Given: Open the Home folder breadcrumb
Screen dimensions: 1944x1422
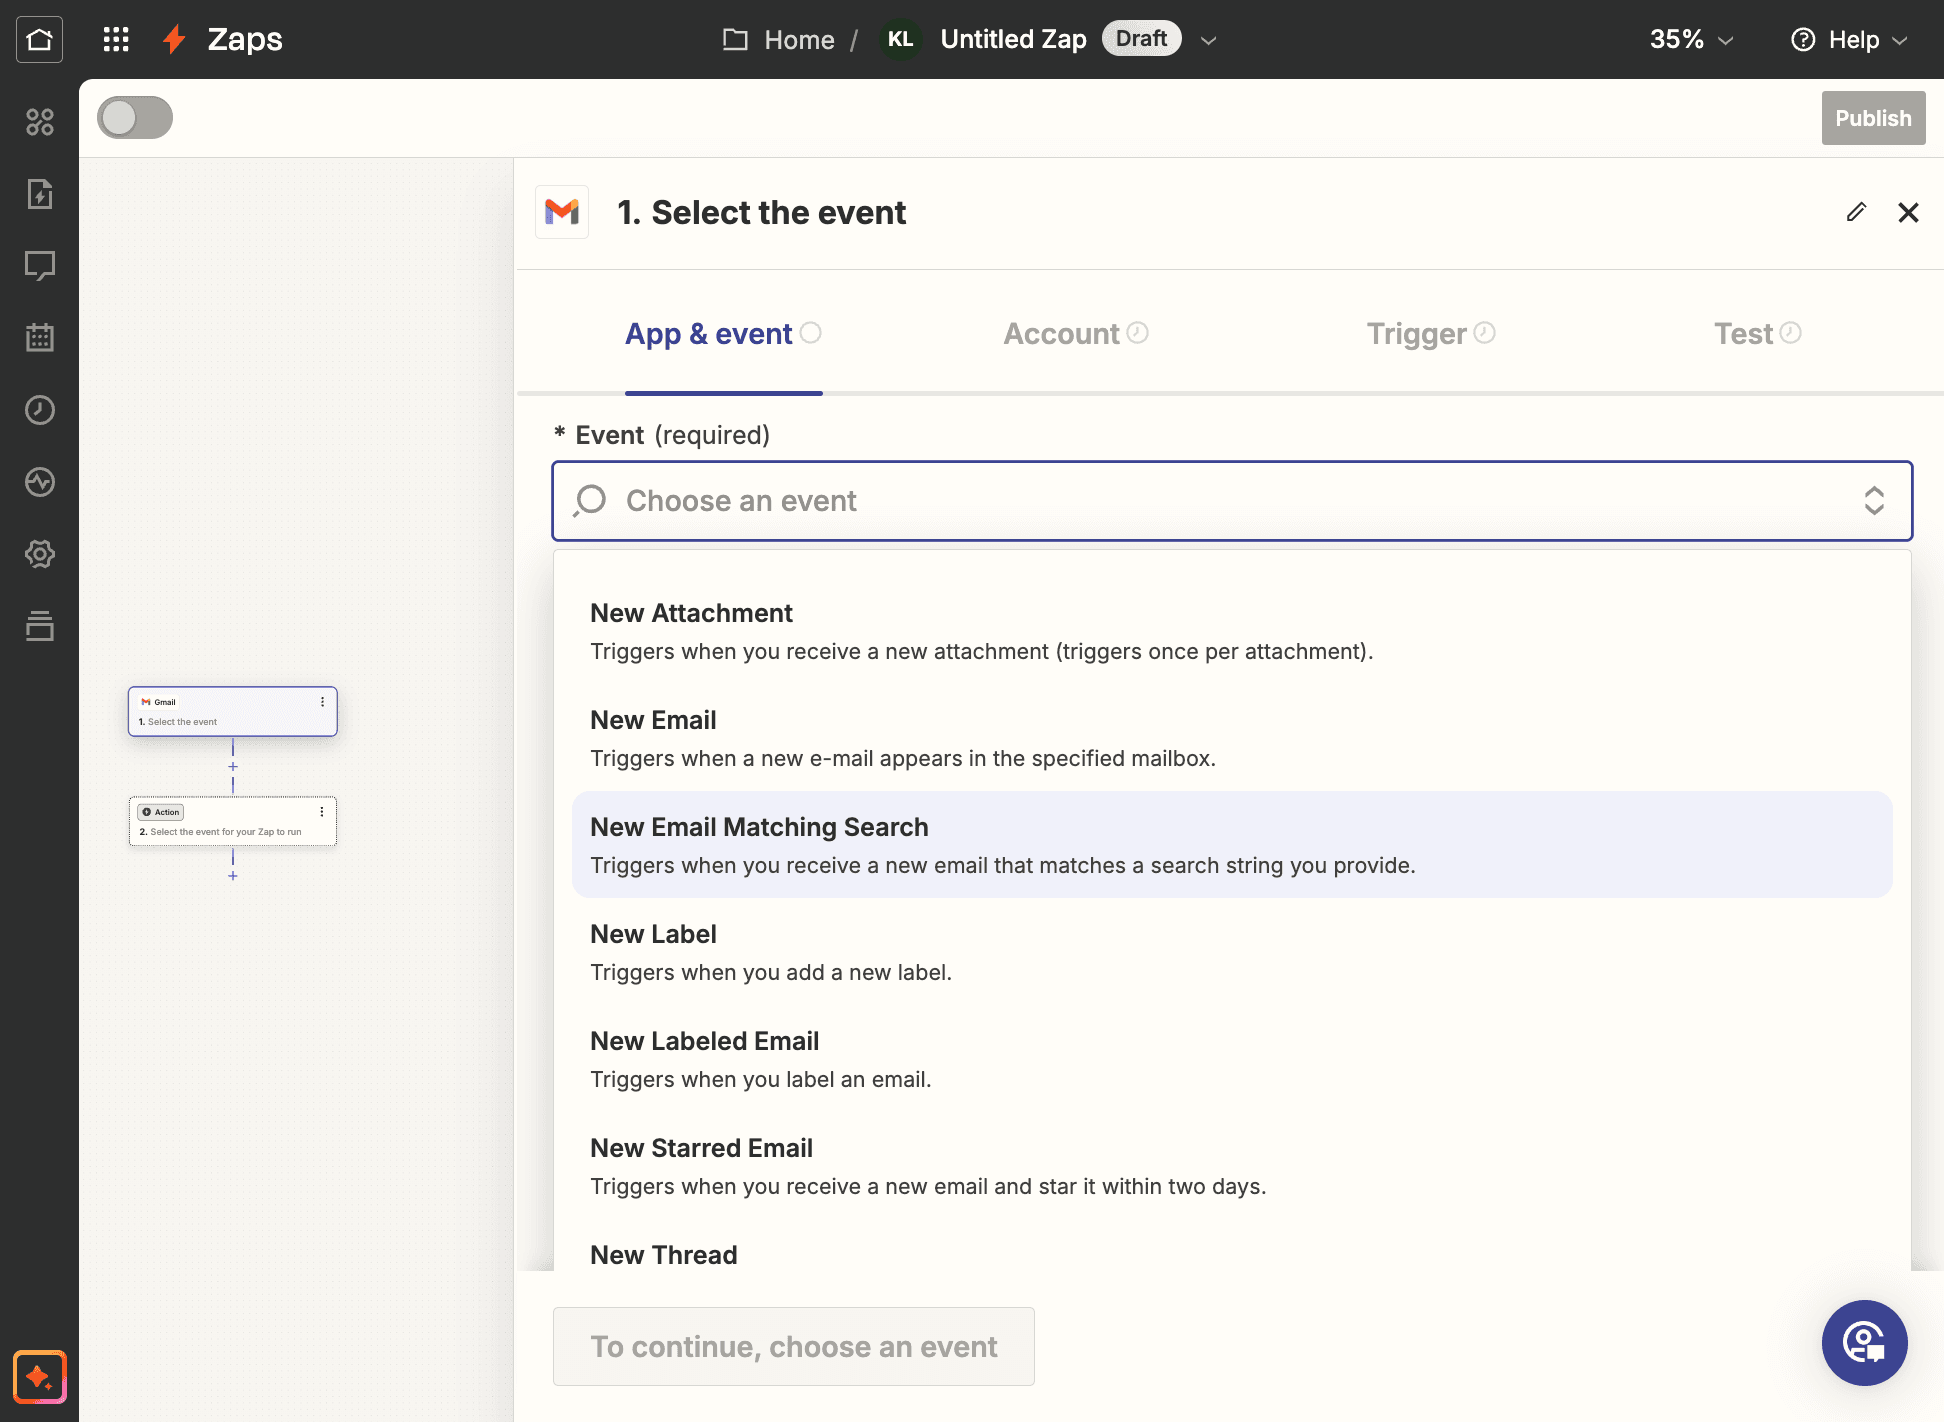Looking at the screenshot, I should coord(779,39).
